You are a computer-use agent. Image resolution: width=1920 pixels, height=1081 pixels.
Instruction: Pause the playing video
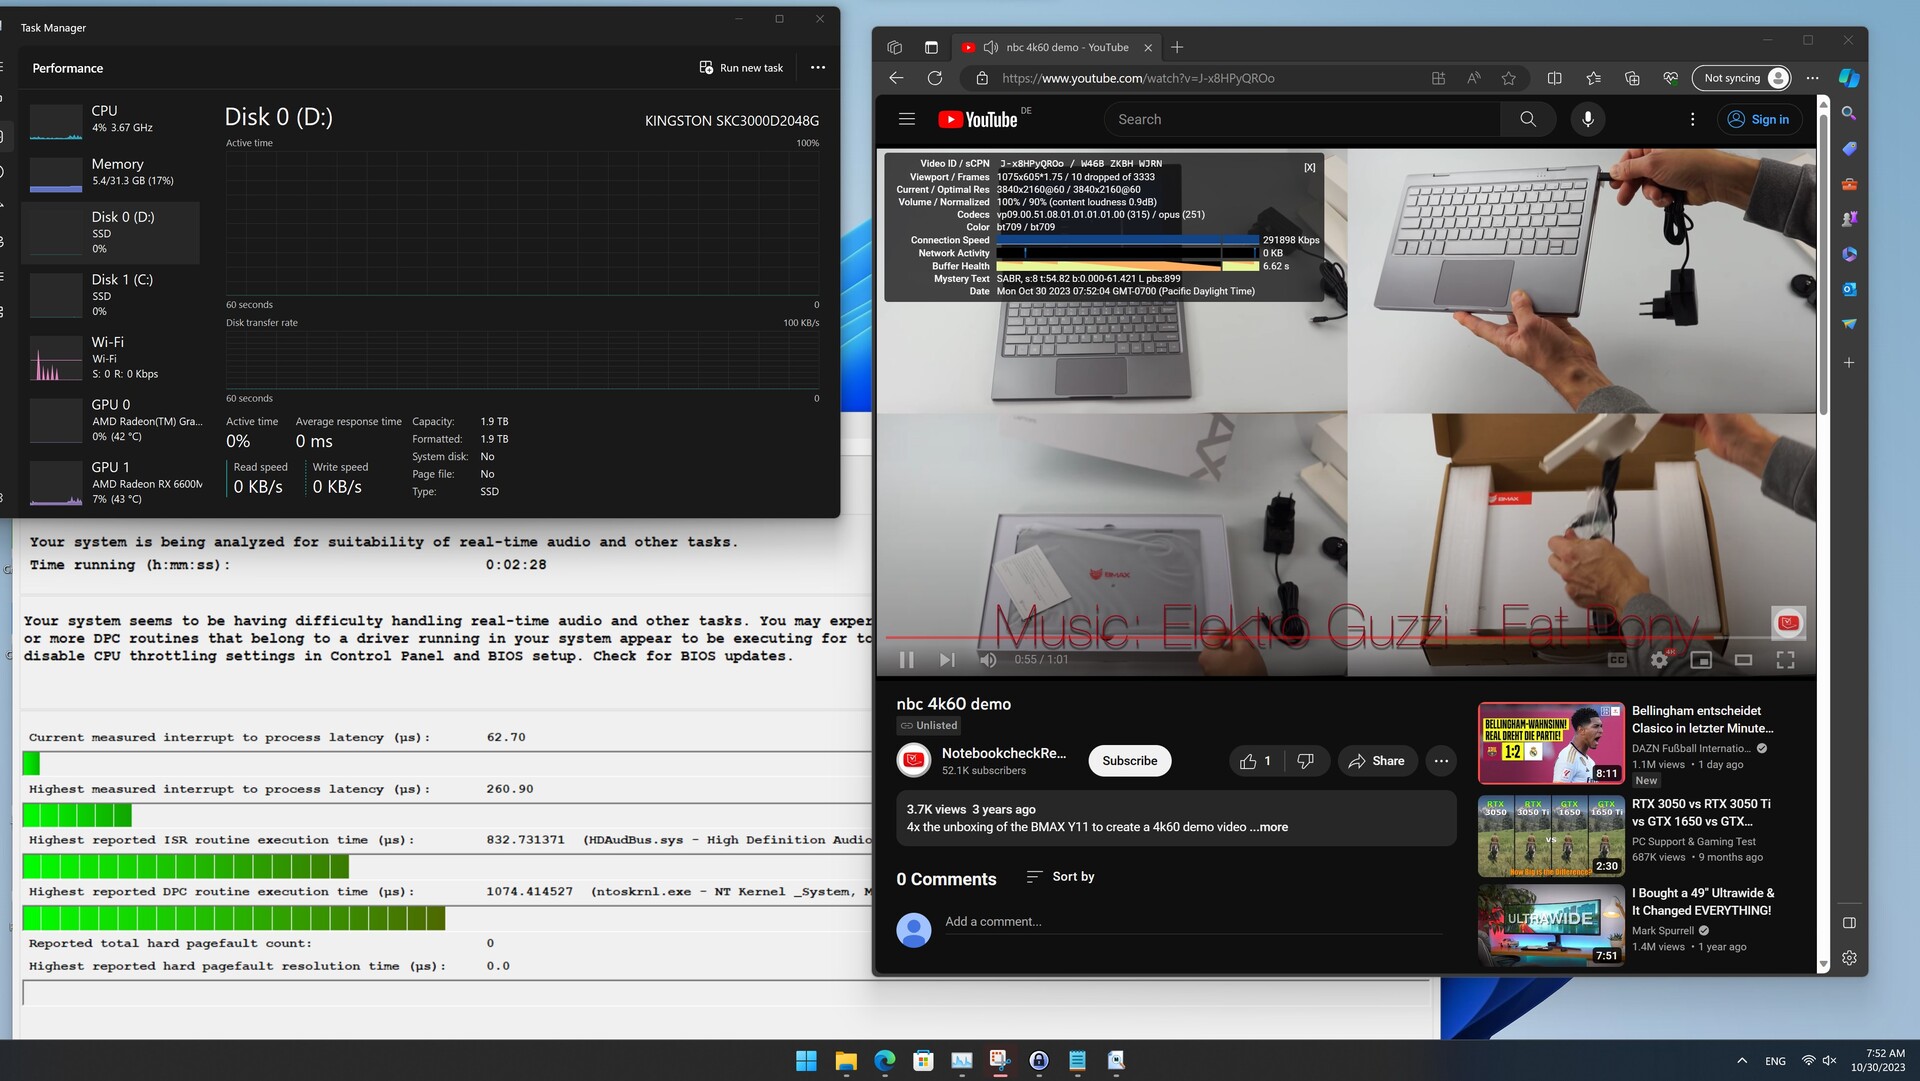pyautogui.click(x=906, y=660)
